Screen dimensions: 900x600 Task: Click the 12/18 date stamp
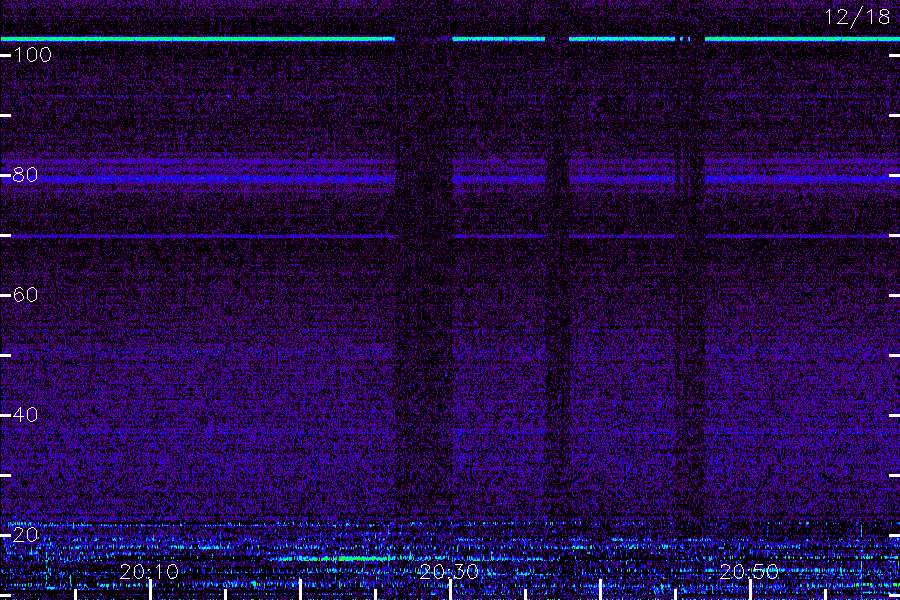click(x=858, y=17)
